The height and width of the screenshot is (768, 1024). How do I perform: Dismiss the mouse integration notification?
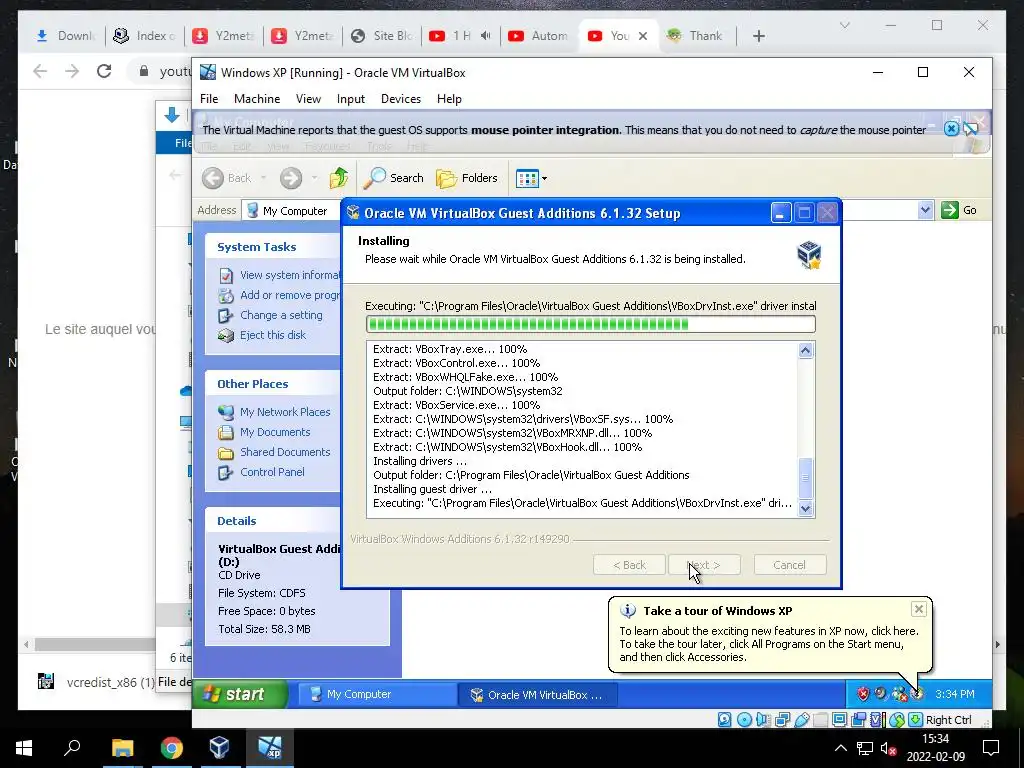tap(952, 129)
